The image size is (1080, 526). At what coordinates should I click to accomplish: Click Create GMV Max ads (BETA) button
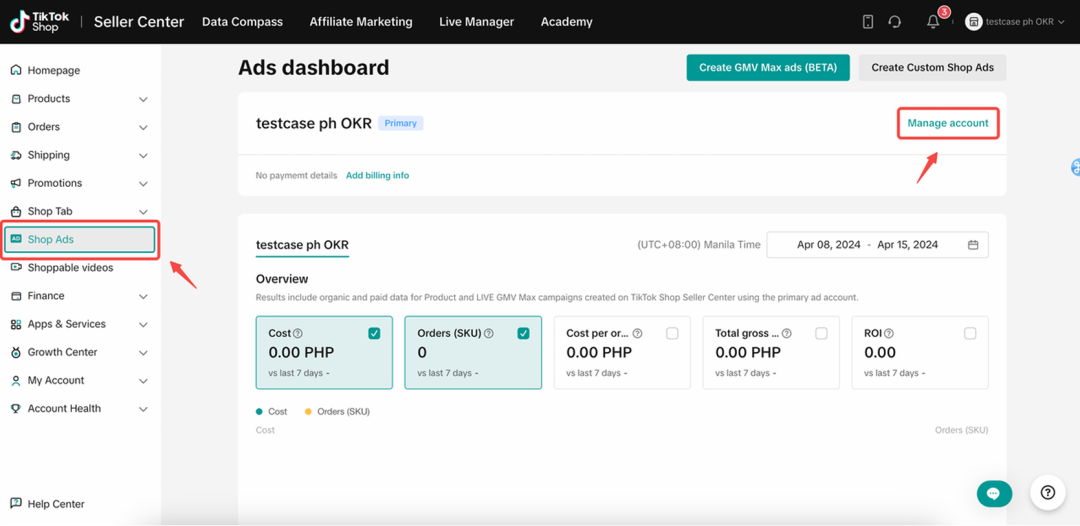pos(768,67)
